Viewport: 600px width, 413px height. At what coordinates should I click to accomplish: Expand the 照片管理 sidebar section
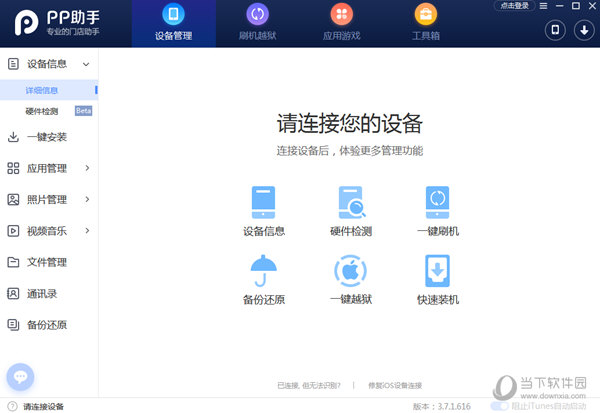click(x=87, y=199)
